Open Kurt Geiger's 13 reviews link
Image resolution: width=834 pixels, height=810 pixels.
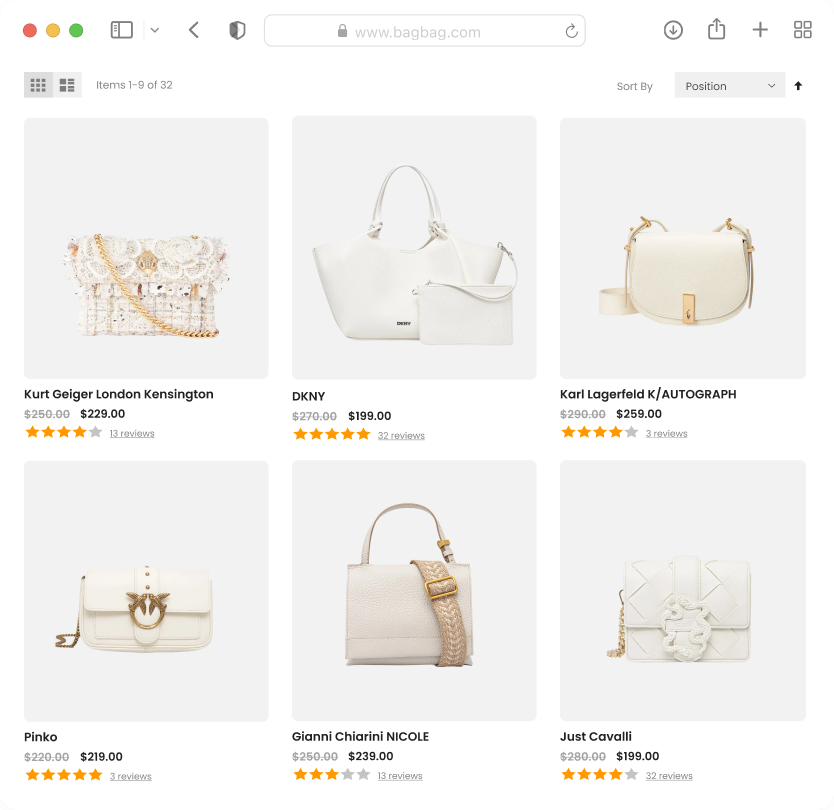click(132, 434)
